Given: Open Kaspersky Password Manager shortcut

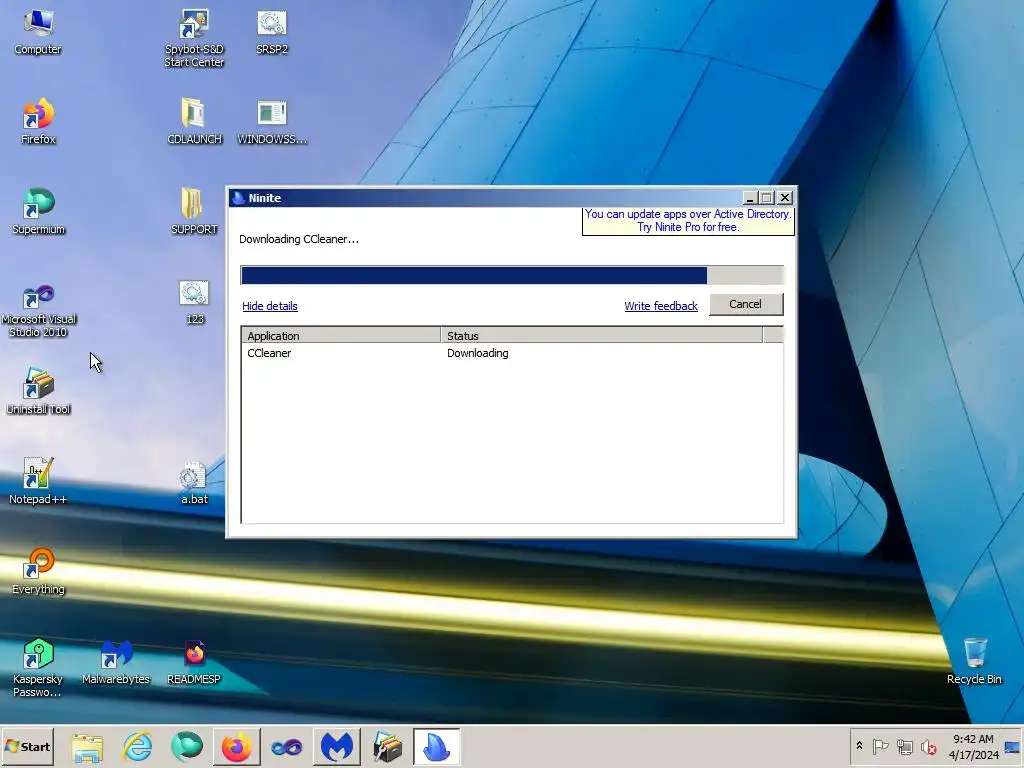Looking at the screenshot, I should pos(38,667).
